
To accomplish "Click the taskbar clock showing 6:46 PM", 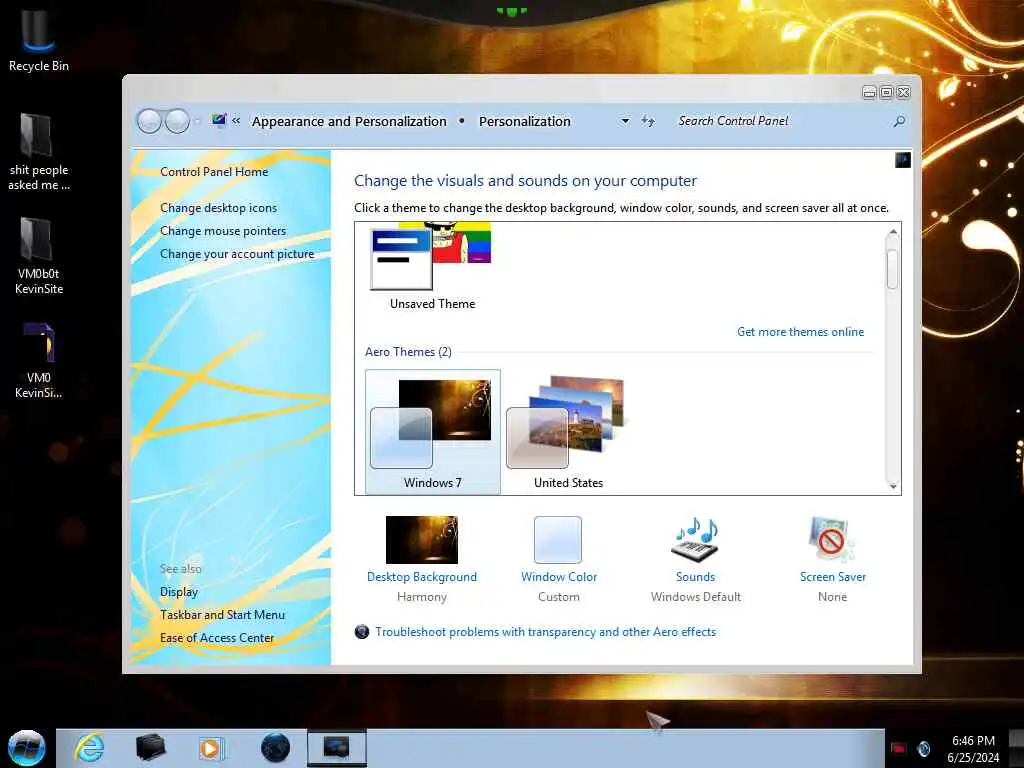I will pyautogui.click(x=973, y=749).
